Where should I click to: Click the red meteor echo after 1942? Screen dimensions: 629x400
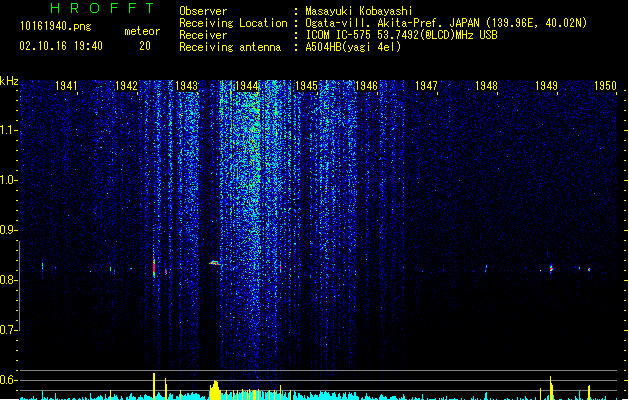coord(154,267)
